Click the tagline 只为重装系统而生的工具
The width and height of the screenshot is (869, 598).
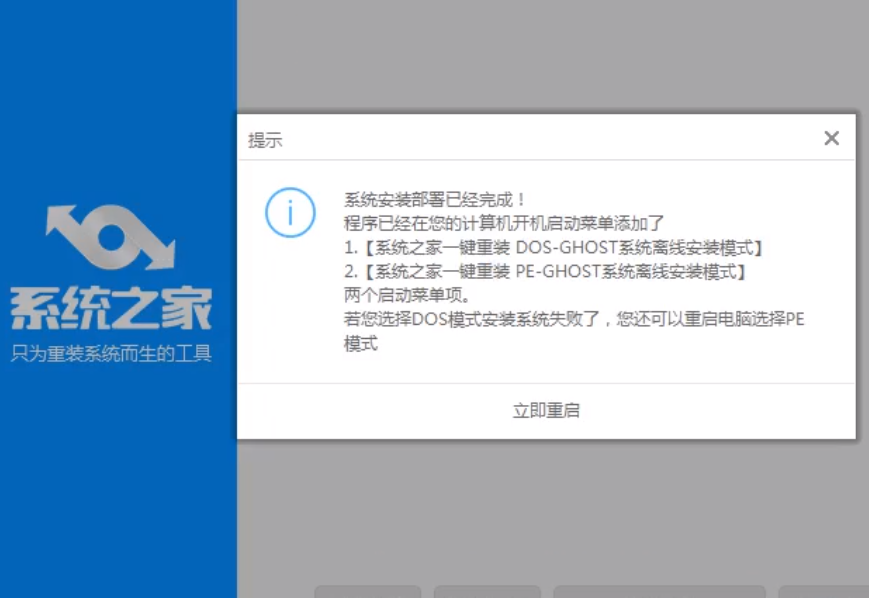[x=112, y=352]
